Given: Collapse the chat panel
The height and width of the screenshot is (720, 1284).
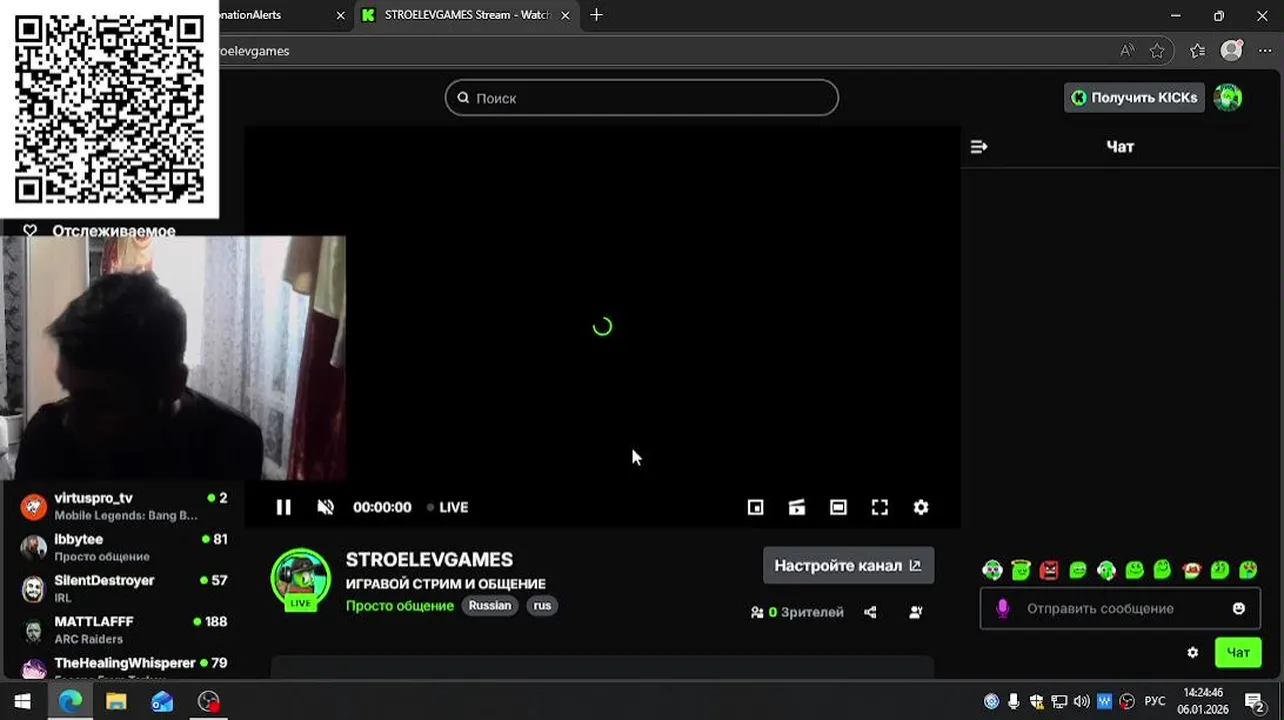Looking at the screenshot, I should click(979, 147).
